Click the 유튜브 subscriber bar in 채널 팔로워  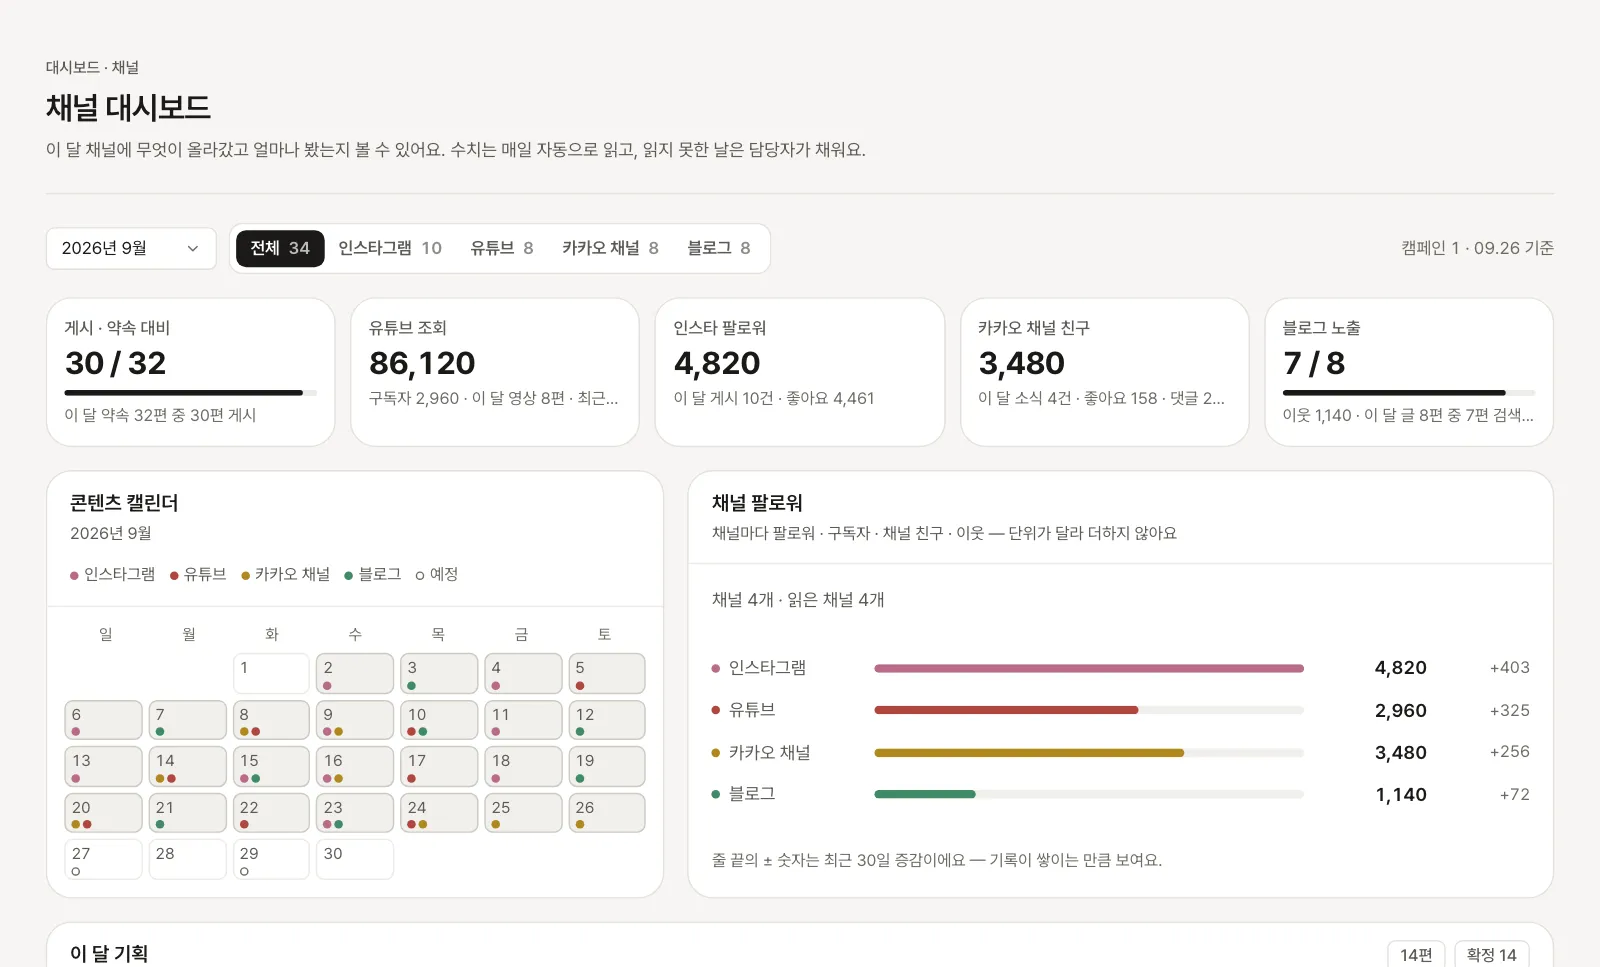coord(1089,710)
